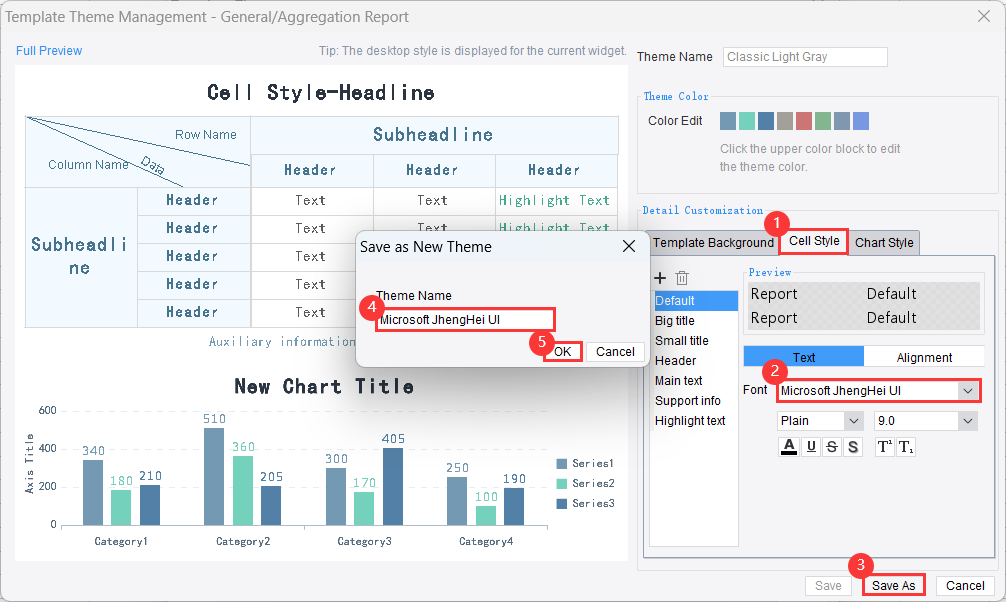Viewport: 1006px width, 602px height.
Task: Click Cancel in Save as New Theme dialog
Action: 615,352
